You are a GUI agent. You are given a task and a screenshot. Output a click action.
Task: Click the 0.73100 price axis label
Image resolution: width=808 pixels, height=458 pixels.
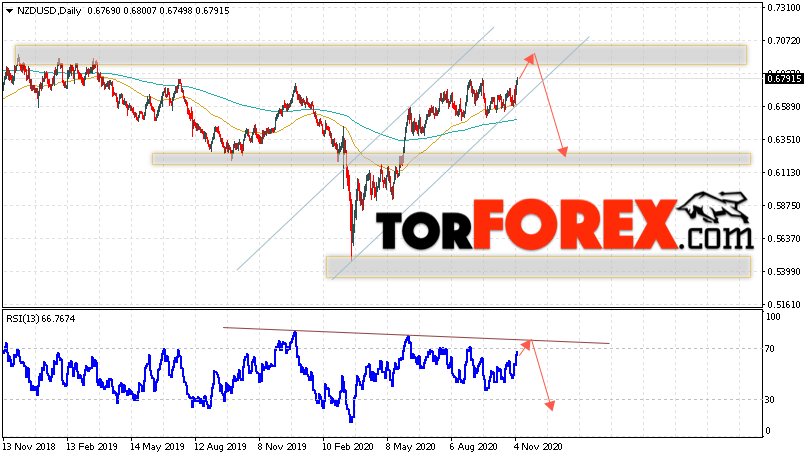click(784, 8)
